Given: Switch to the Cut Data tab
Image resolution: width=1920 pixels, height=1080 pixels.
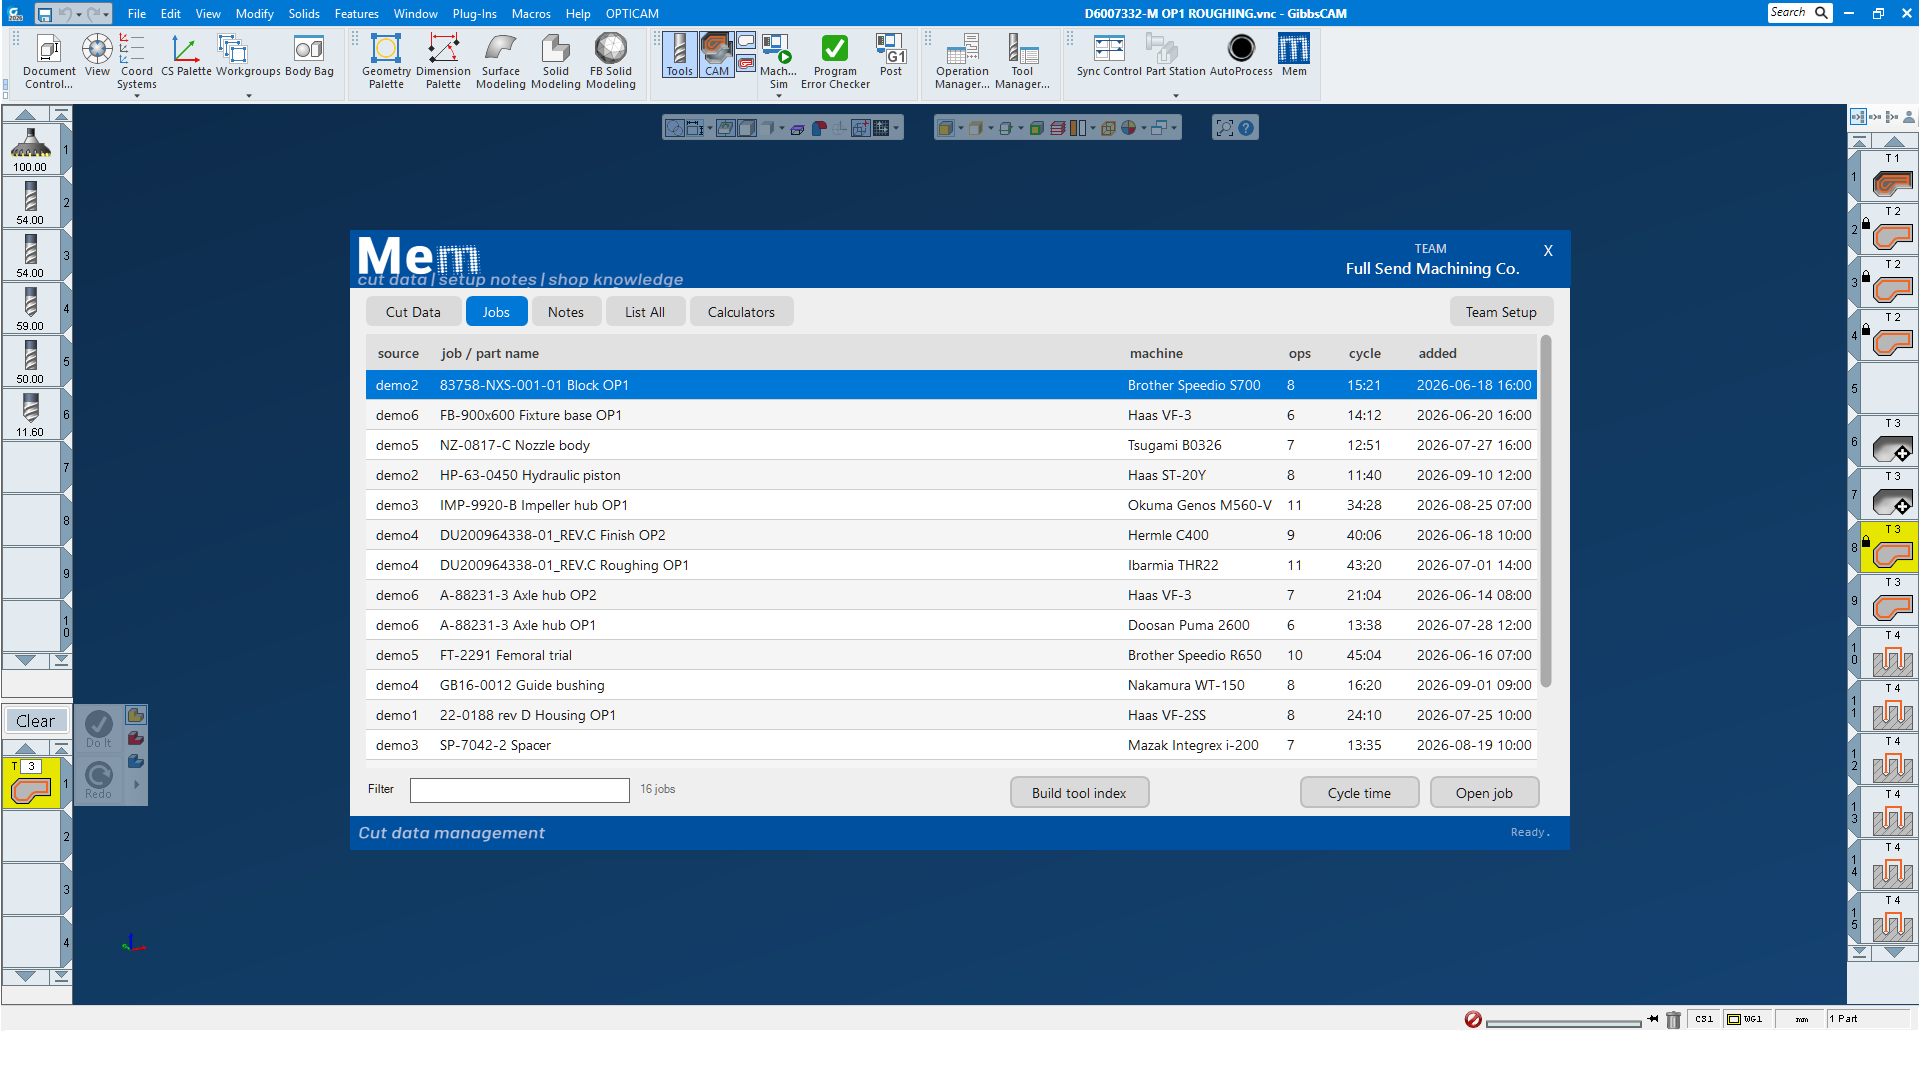Looking at the screenshot, I should click(413, 312).
